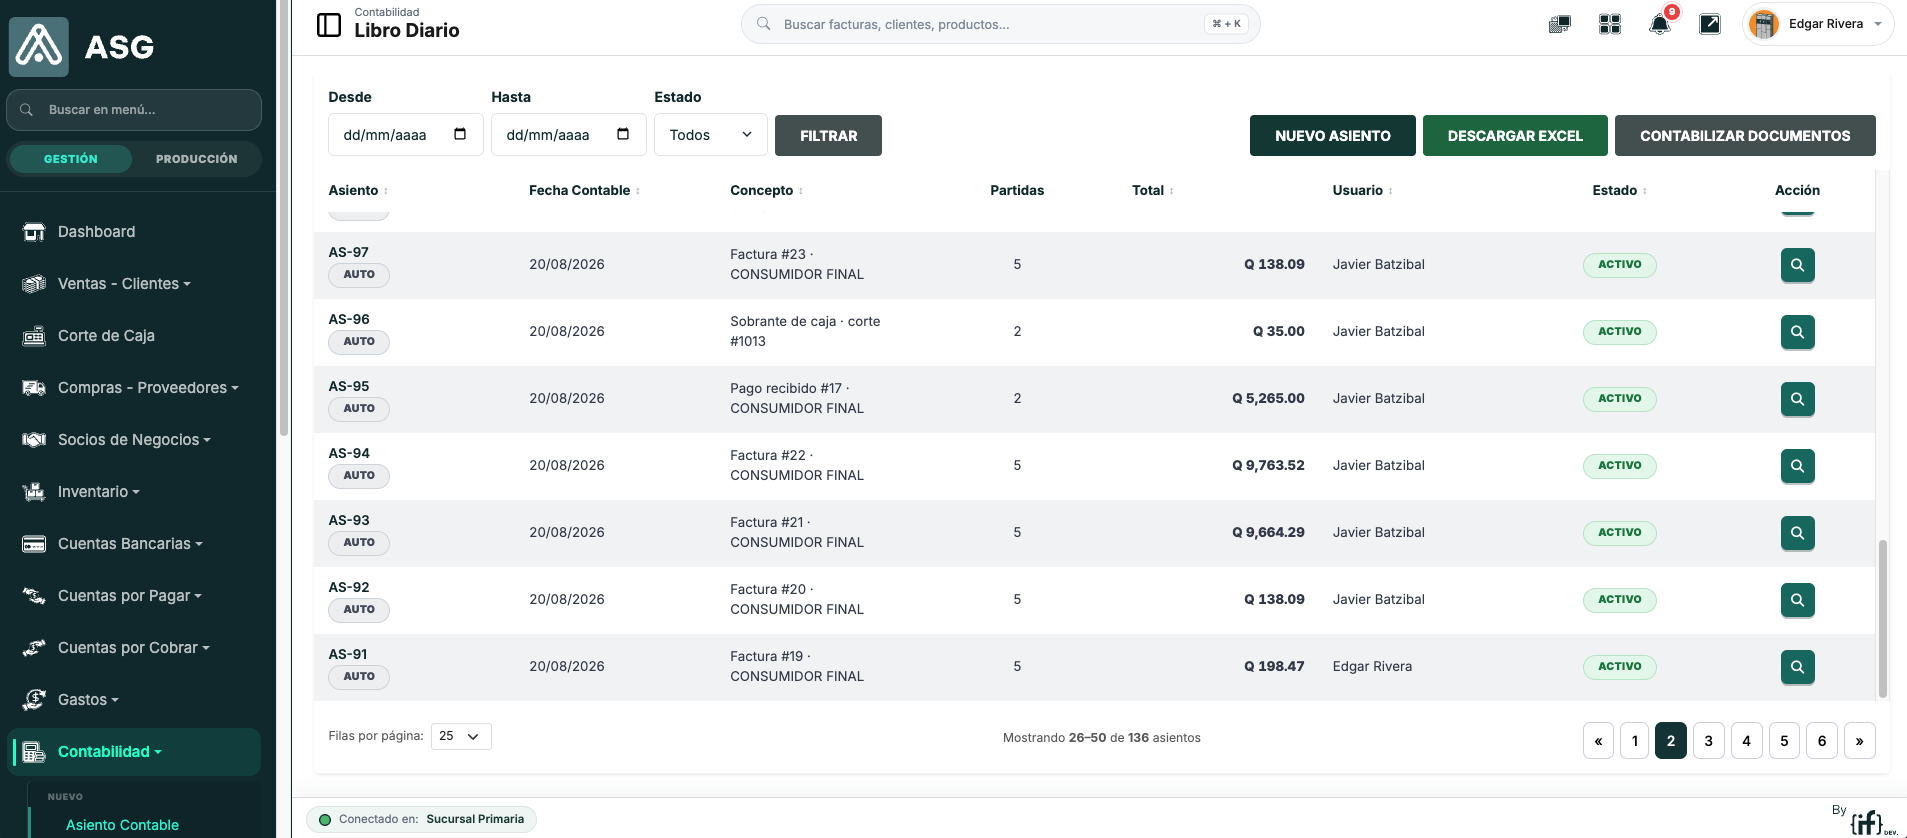Click the ASG logo icon

click(39, 46)
